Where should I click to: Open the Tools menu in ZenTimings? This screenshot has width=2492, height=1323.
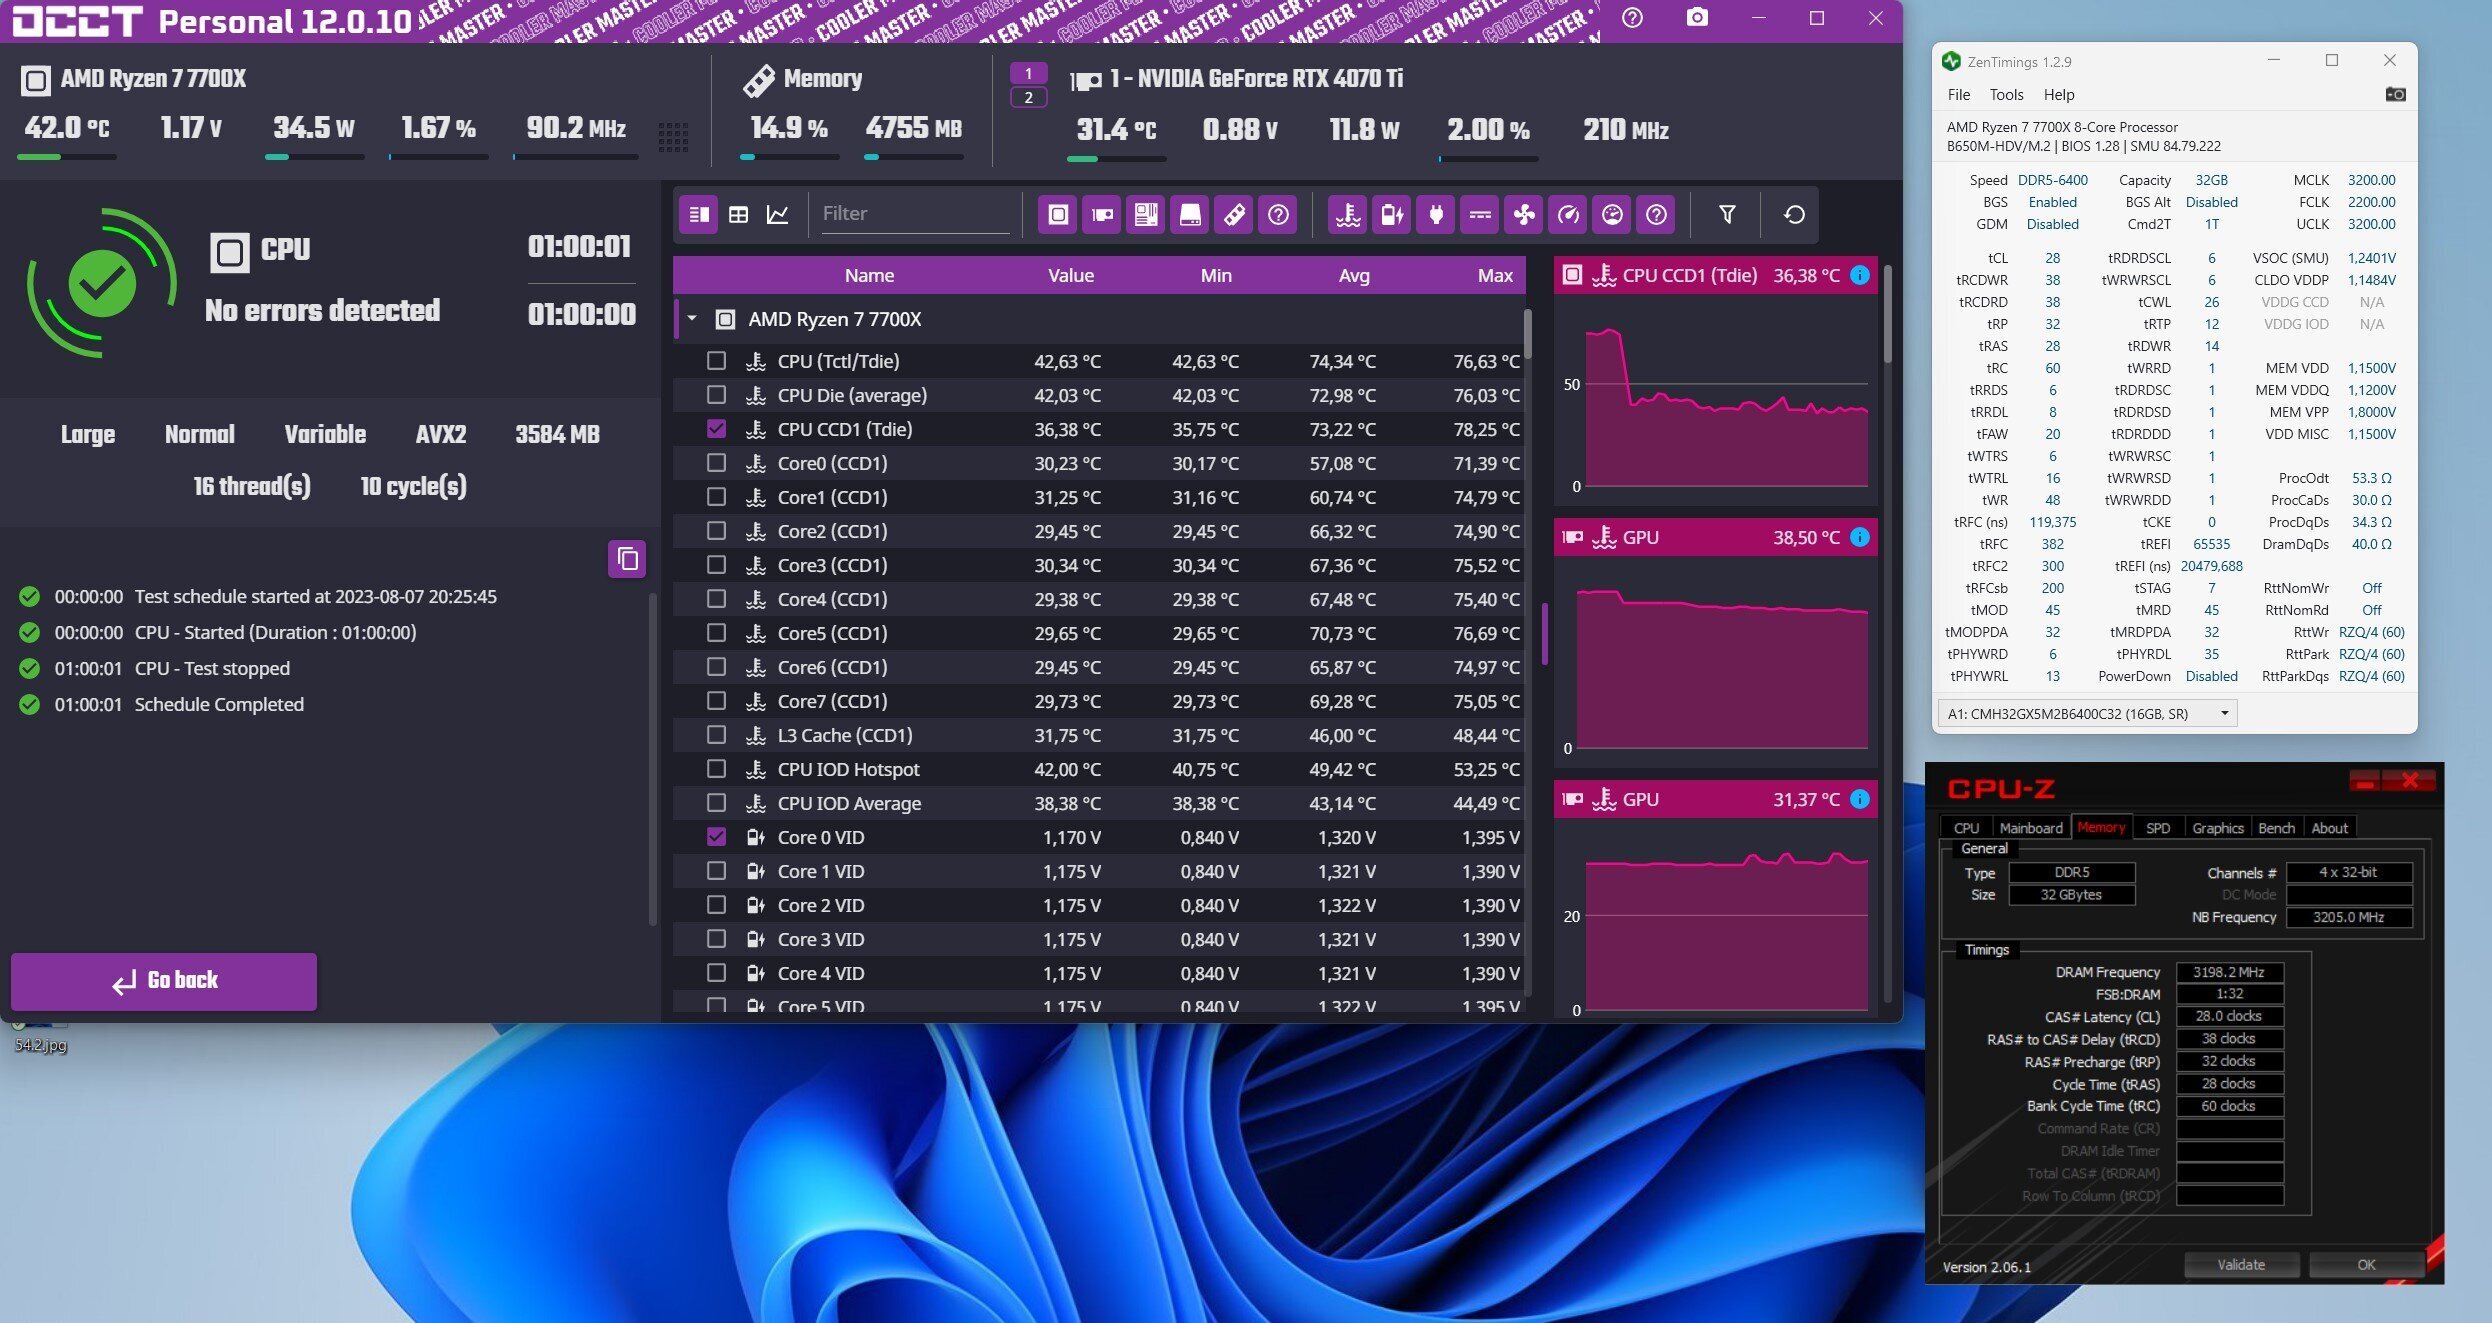click(2006, 94)
